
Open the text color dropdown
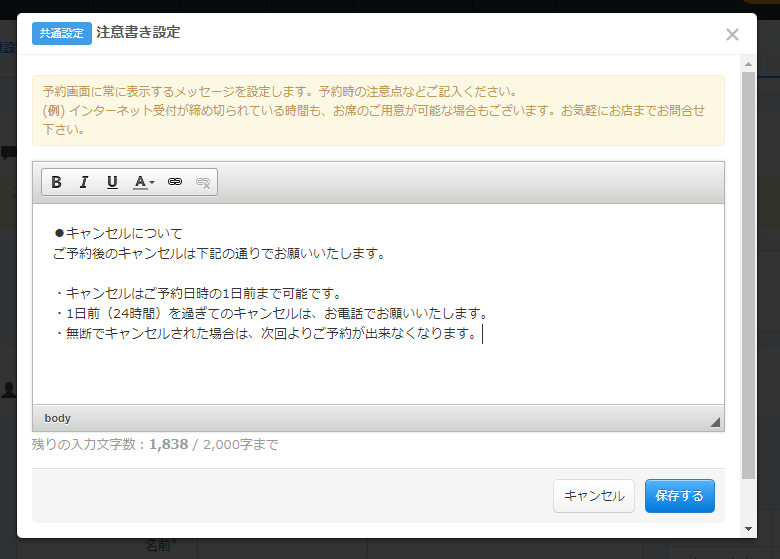(144, 182)
